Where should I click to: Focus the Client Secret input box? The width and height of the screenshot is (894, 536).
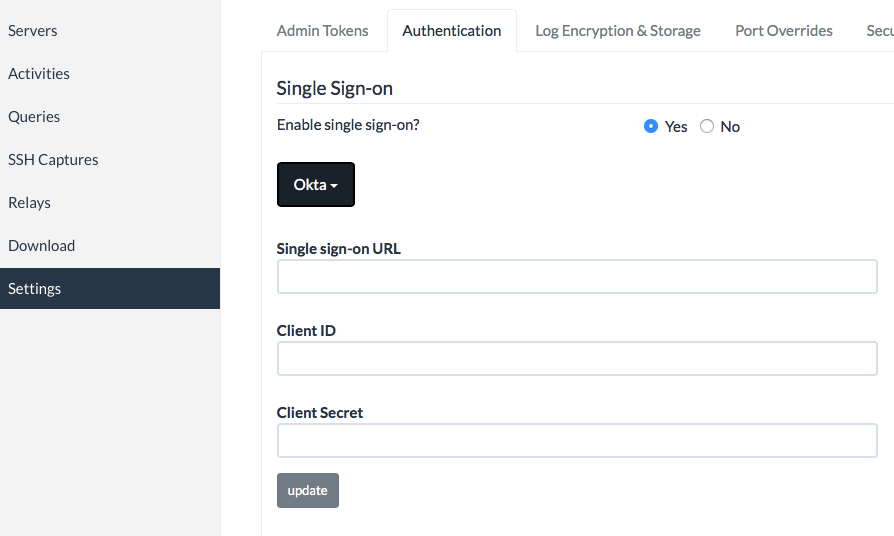[x=577, y=441]
